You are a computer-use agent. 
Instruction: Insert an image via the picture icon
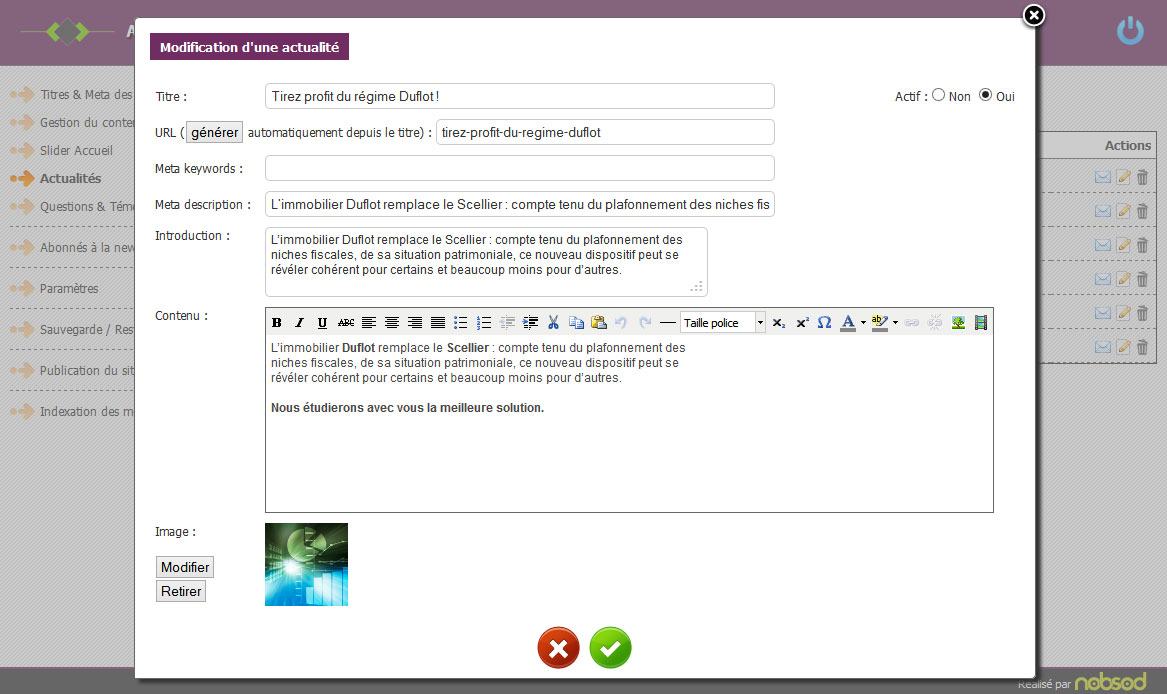(958, 322)
